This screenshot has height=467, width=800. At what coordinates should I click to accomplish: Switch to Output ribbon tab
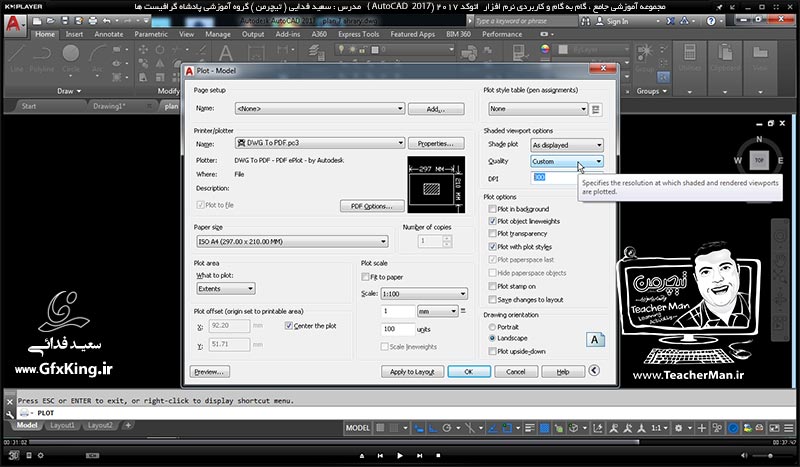pos(253,34)
